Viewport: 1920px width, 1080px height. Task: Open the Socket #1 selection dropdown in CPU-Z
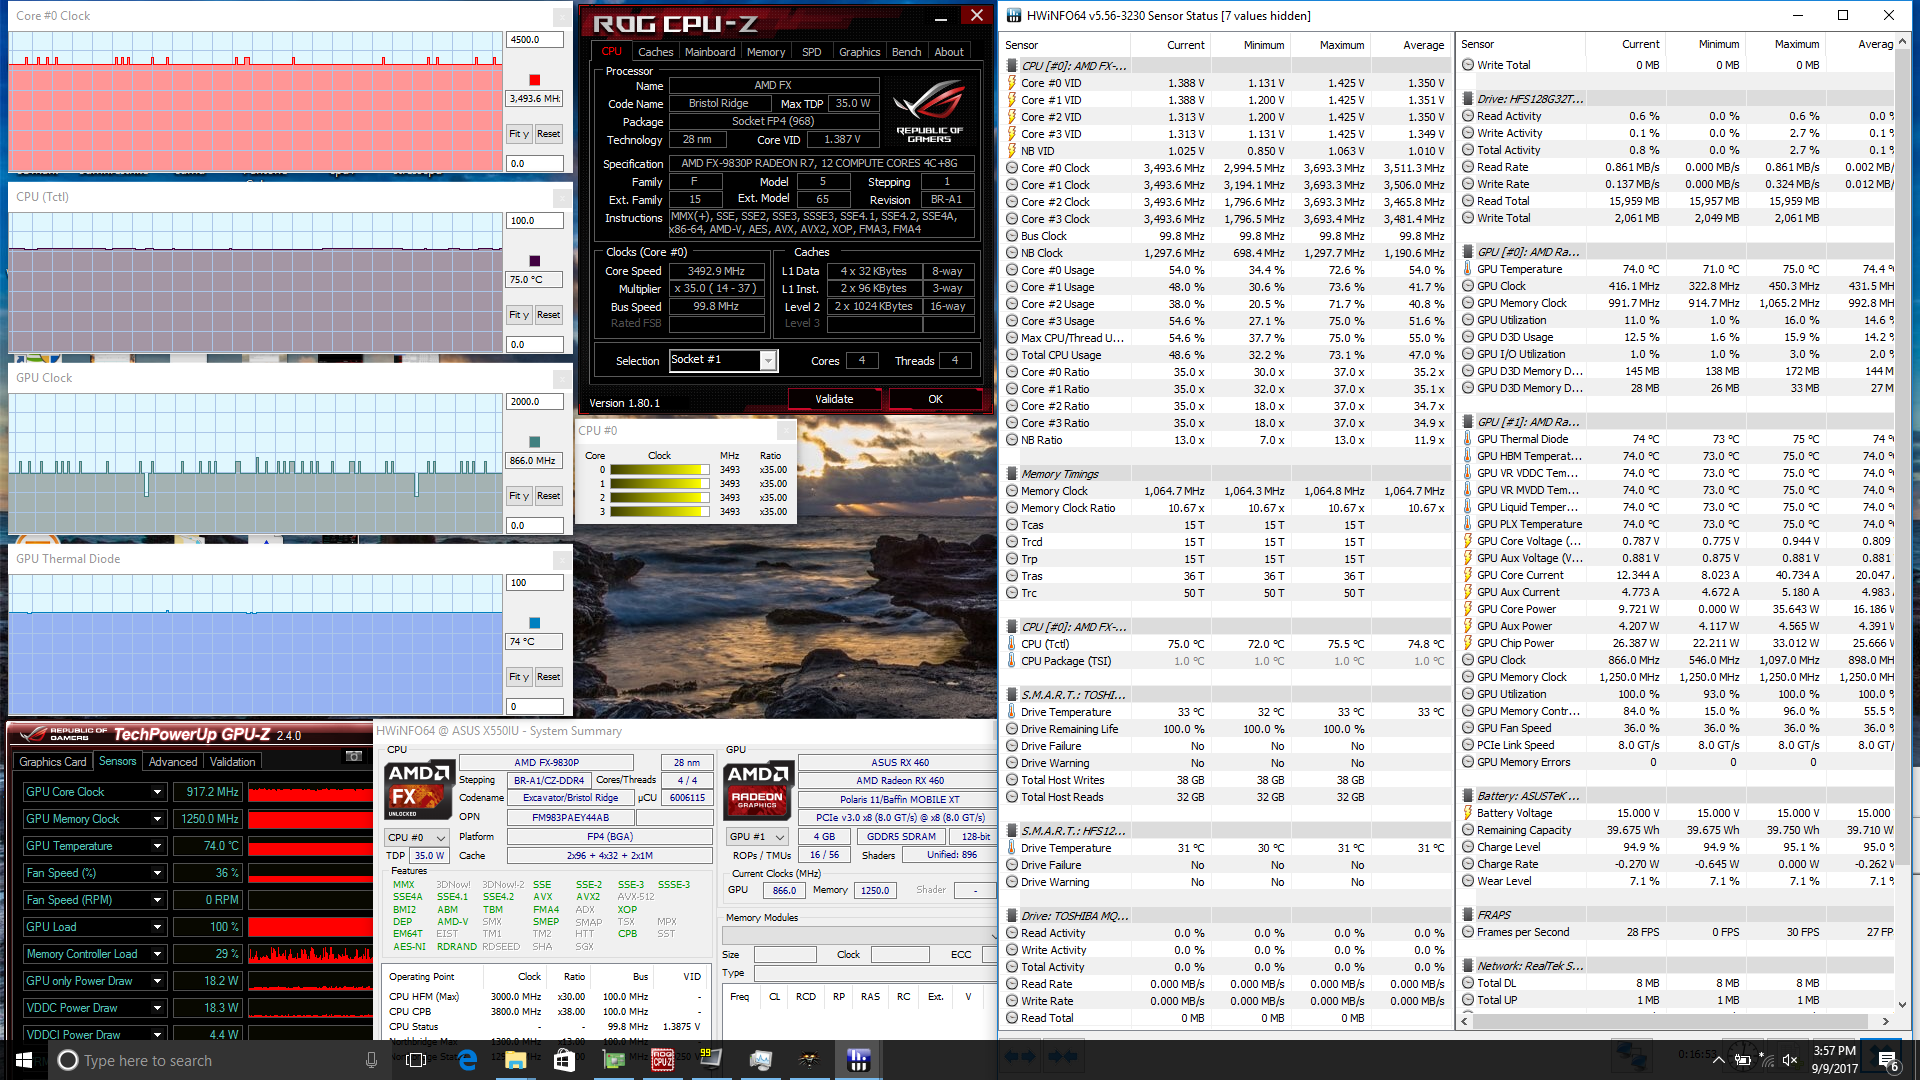click(x=768, y=361)
